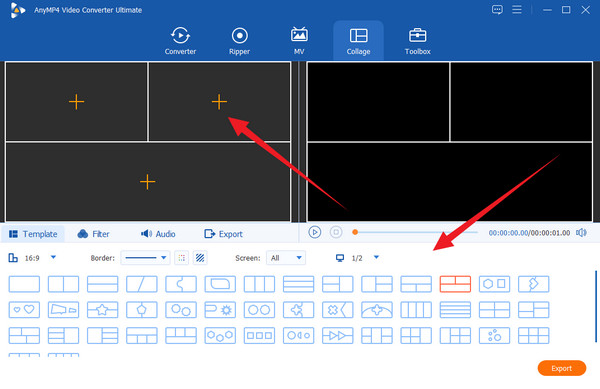The height and width of the screenshot is (389, 600).
Task: Expand the 1/2 display dropdown
Action: coord(377,257)
